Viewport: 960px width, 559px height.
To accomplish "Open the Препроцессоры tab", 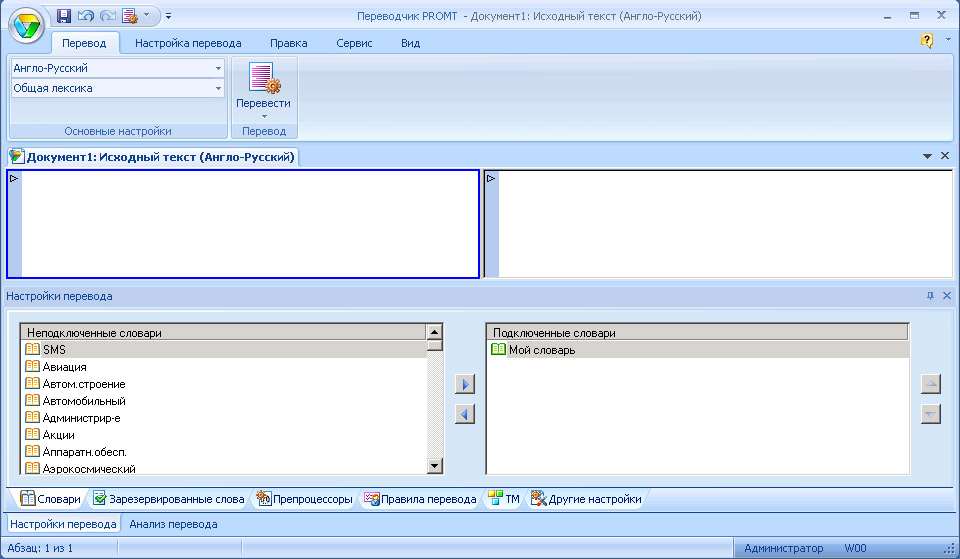I will click(x=304, y=499).
